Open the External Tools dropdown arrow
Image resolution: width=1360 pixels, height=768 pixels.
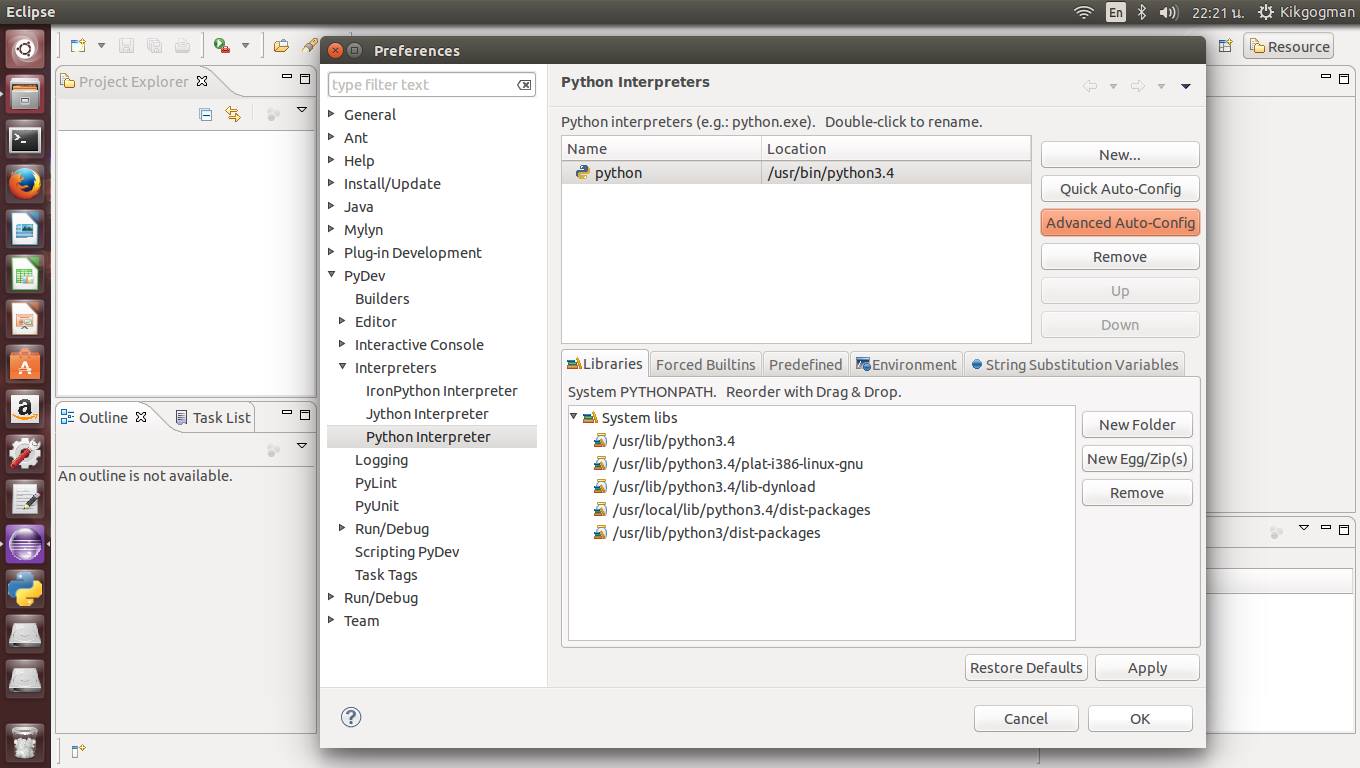[245, 46]
